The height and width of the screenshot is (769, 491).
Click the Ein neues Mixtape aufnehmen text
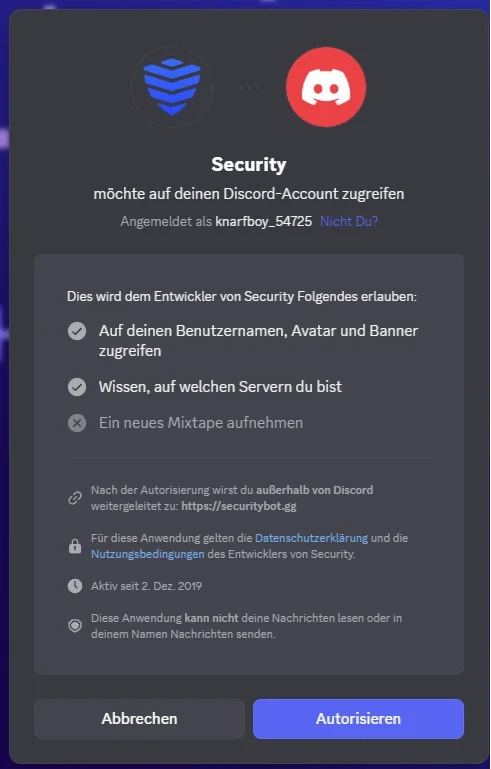point(201,423)
